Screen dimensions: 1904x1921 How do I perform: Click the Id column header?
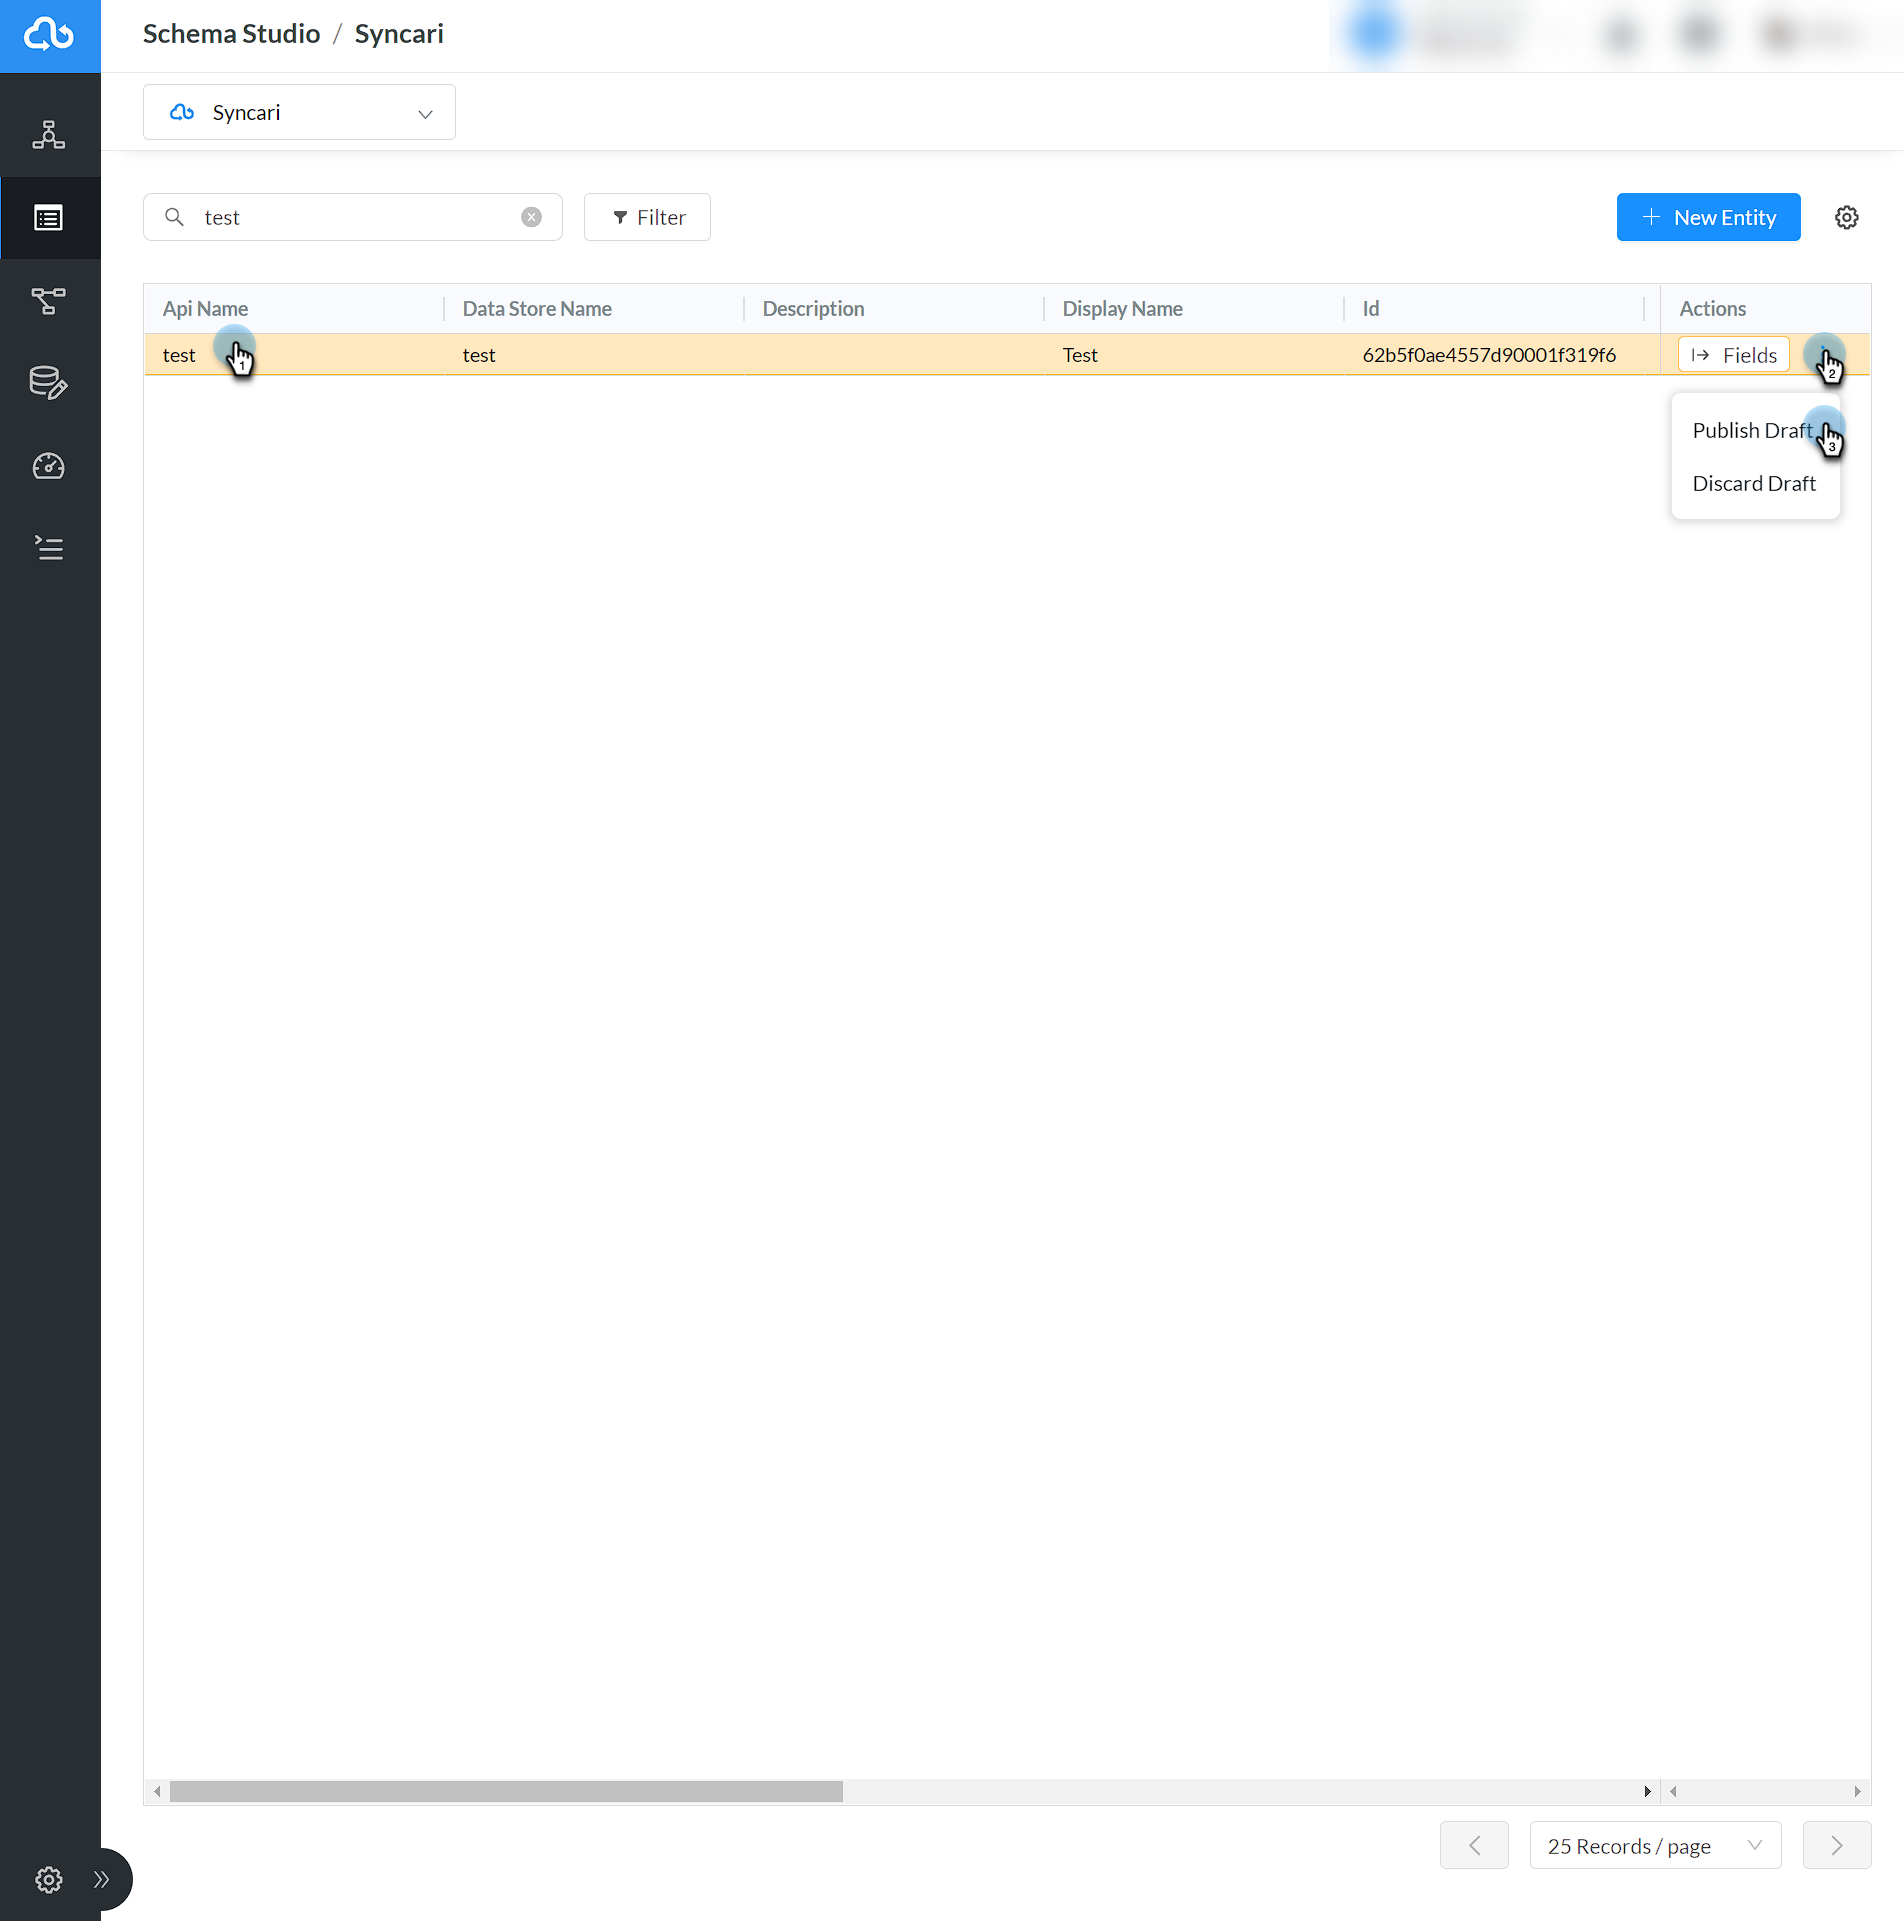click(x=1371, y=309)
